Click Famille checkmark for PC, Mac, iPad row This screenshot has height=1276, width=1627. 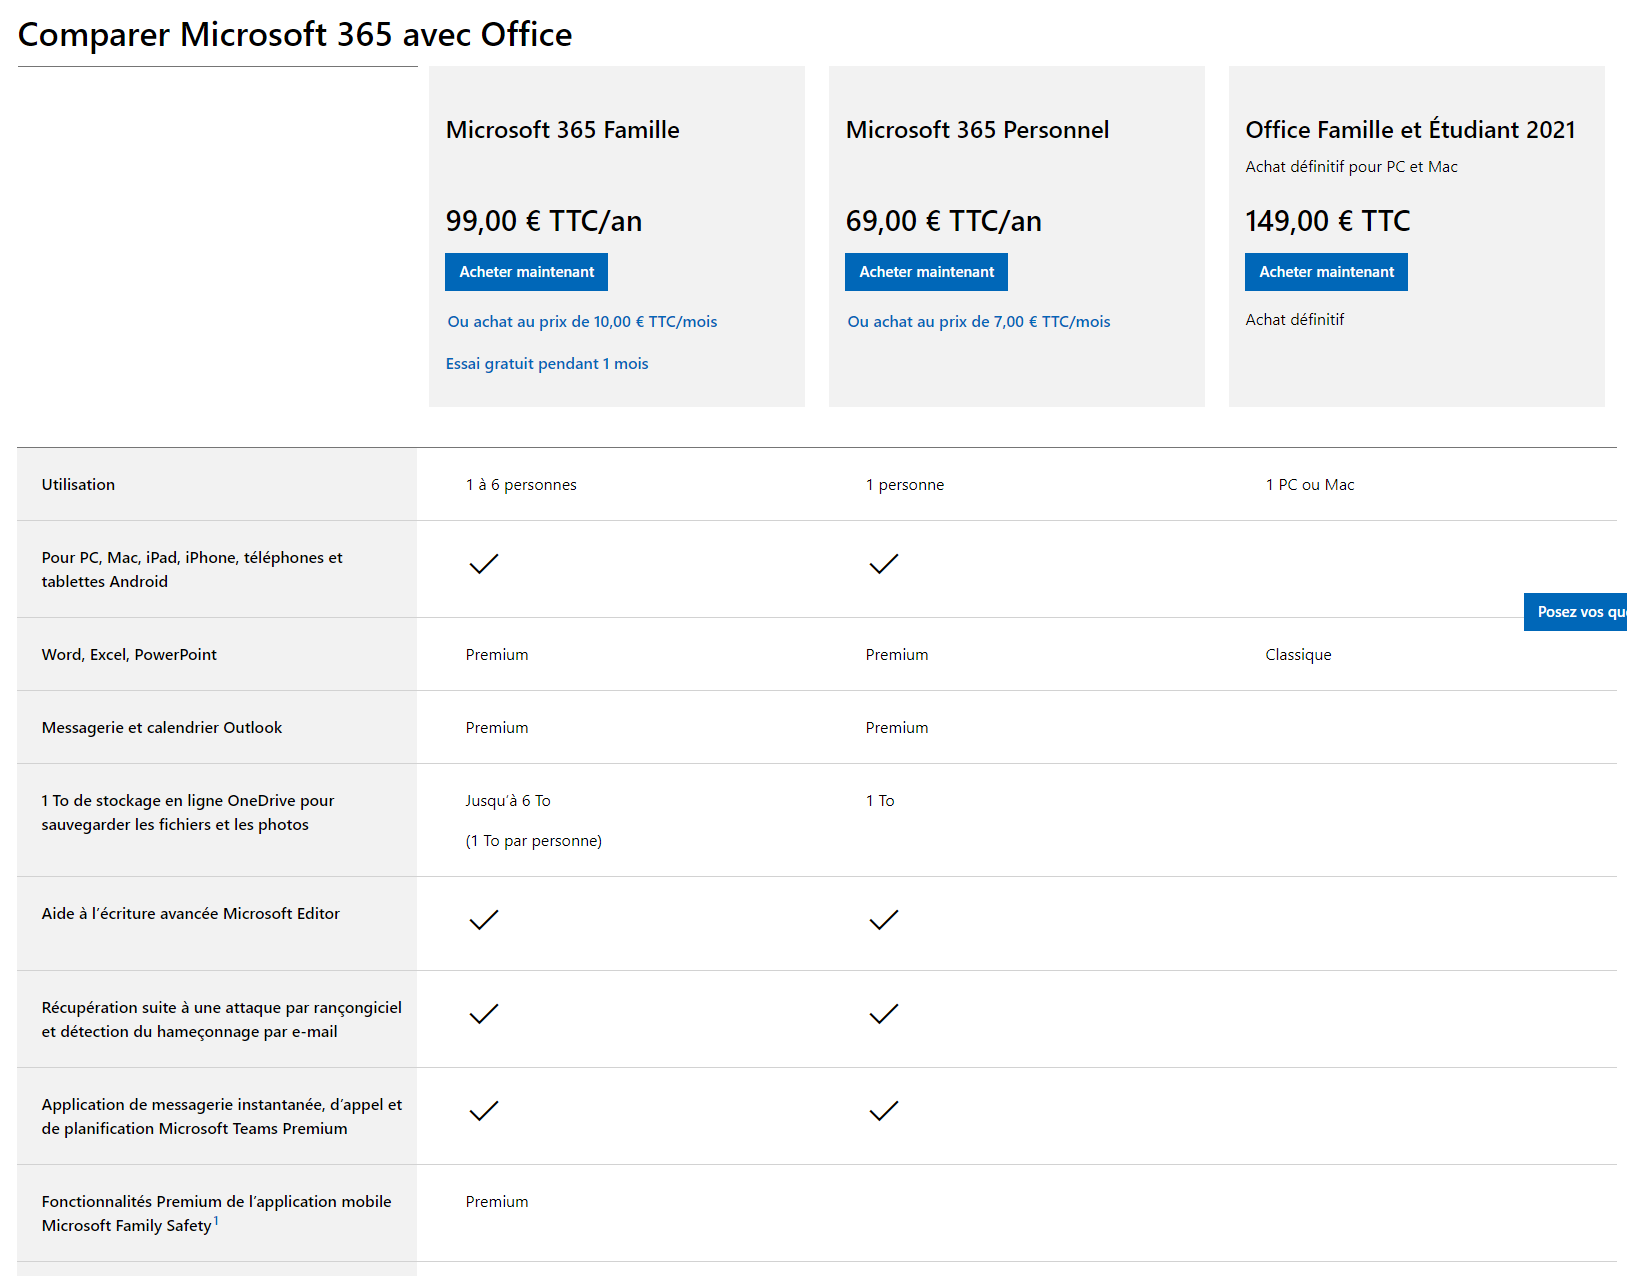tap(484, 564)
